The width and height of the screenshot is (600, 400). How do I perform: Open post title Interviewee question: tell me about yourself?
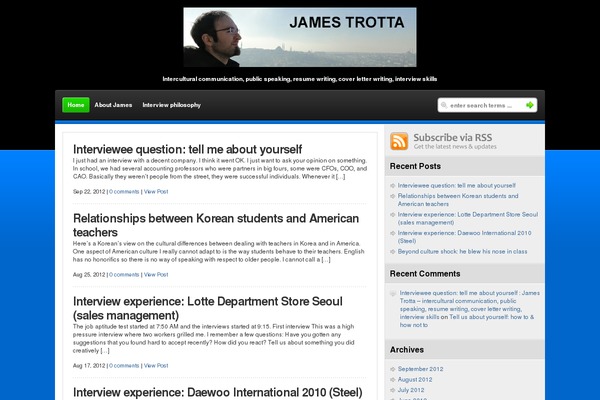pos(187,149)
